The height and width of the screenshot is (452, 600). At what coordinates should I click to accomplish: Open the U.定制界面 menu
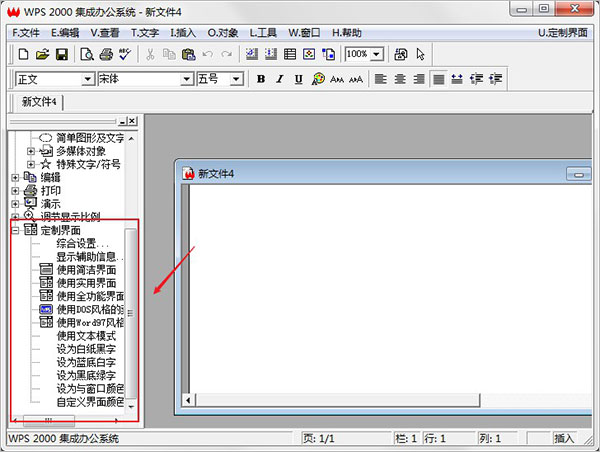pos(562,33)
